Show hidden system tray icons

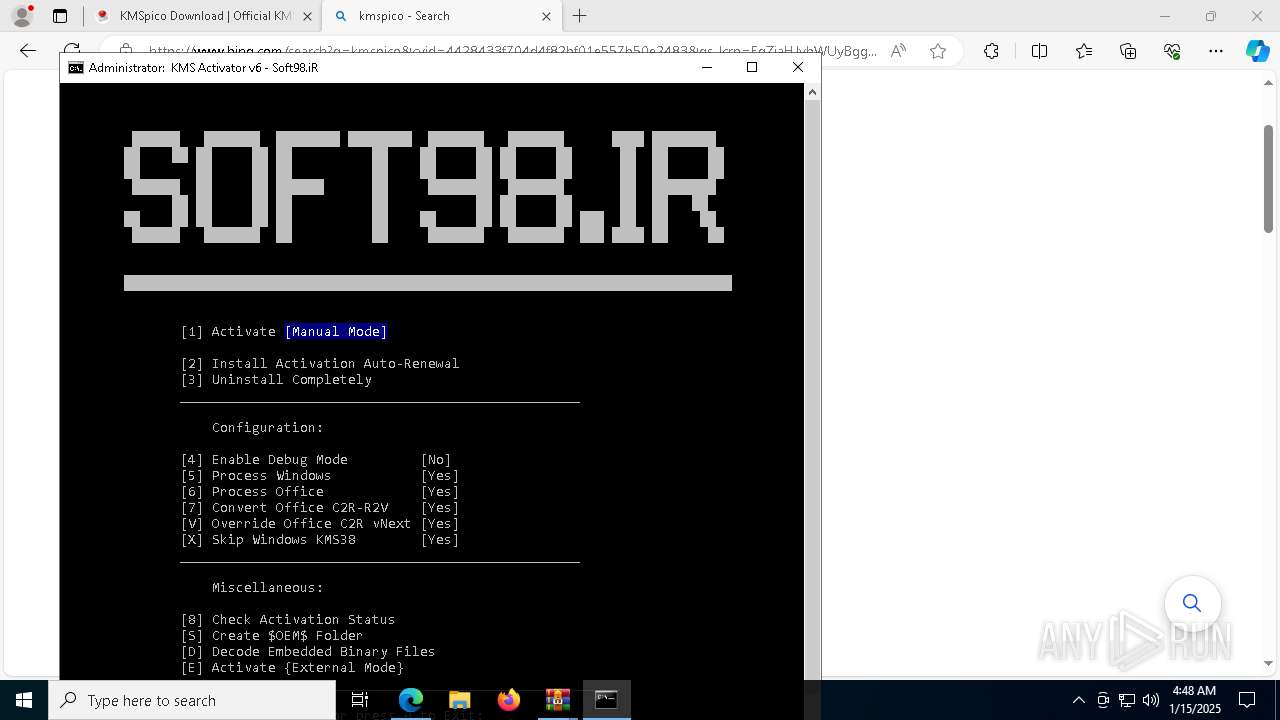click(1078, 700)
